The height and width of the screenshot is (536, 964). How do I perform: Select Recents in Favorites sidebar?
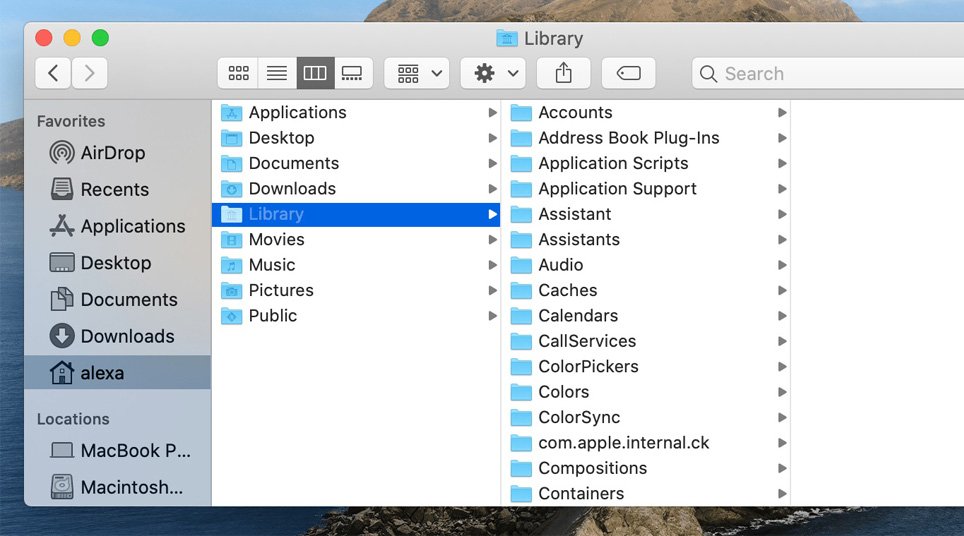(114, 190)
